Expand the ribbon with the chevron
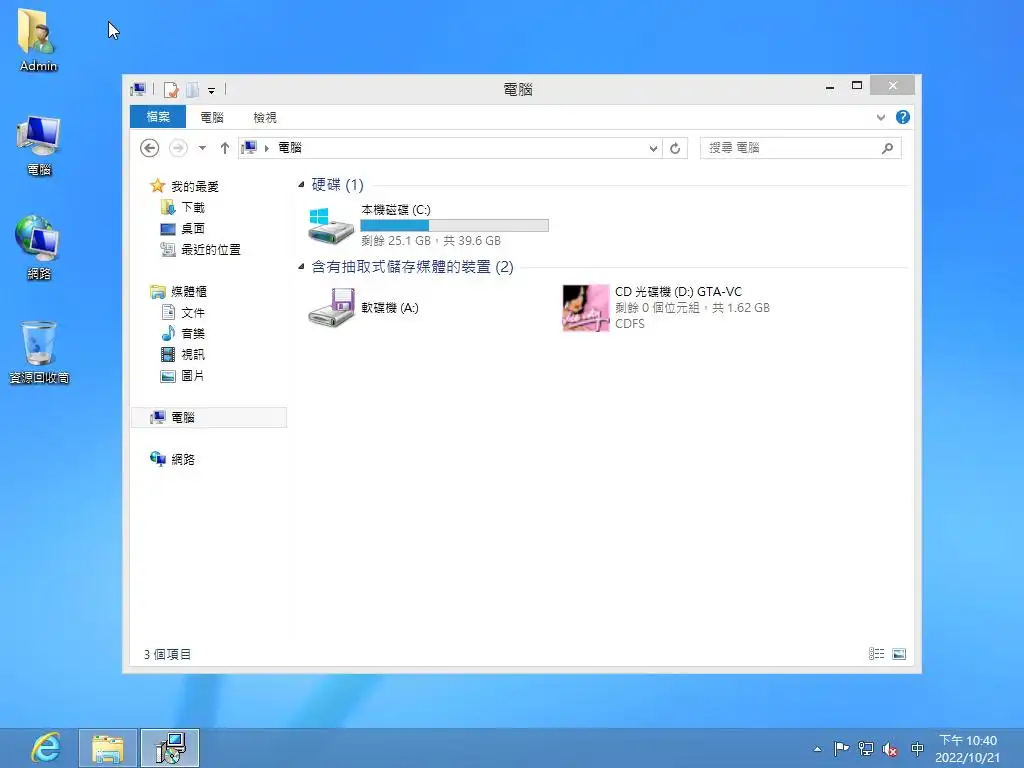This screenshot has height=768, width=1024. point(881,118)
